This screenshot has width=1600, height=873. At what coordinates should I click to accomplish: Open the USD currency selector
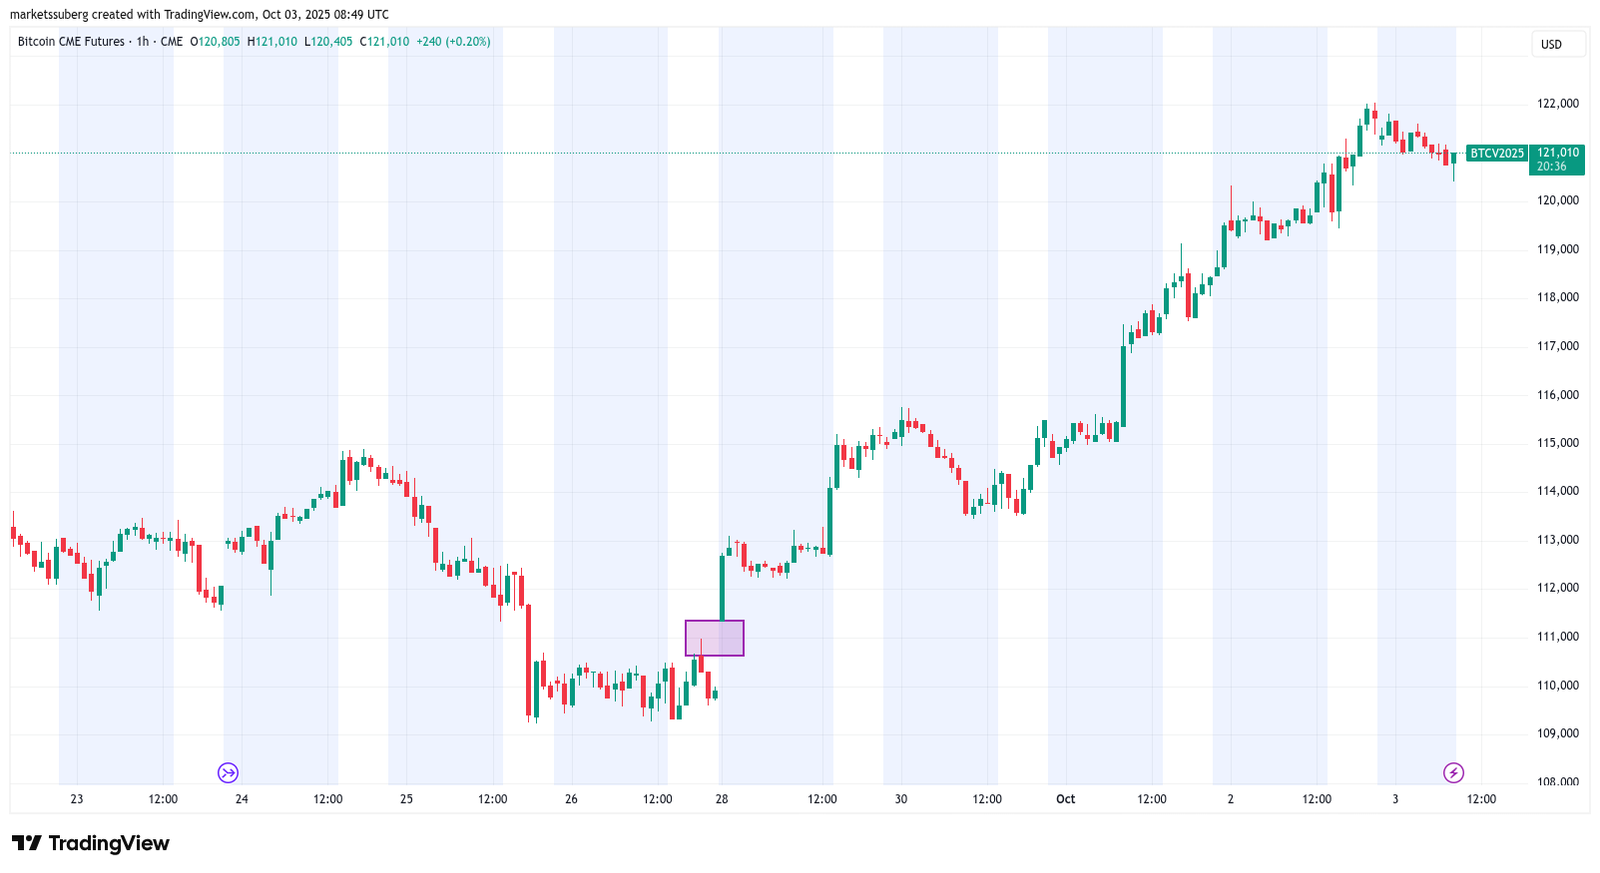click(x=1556, y=45)
